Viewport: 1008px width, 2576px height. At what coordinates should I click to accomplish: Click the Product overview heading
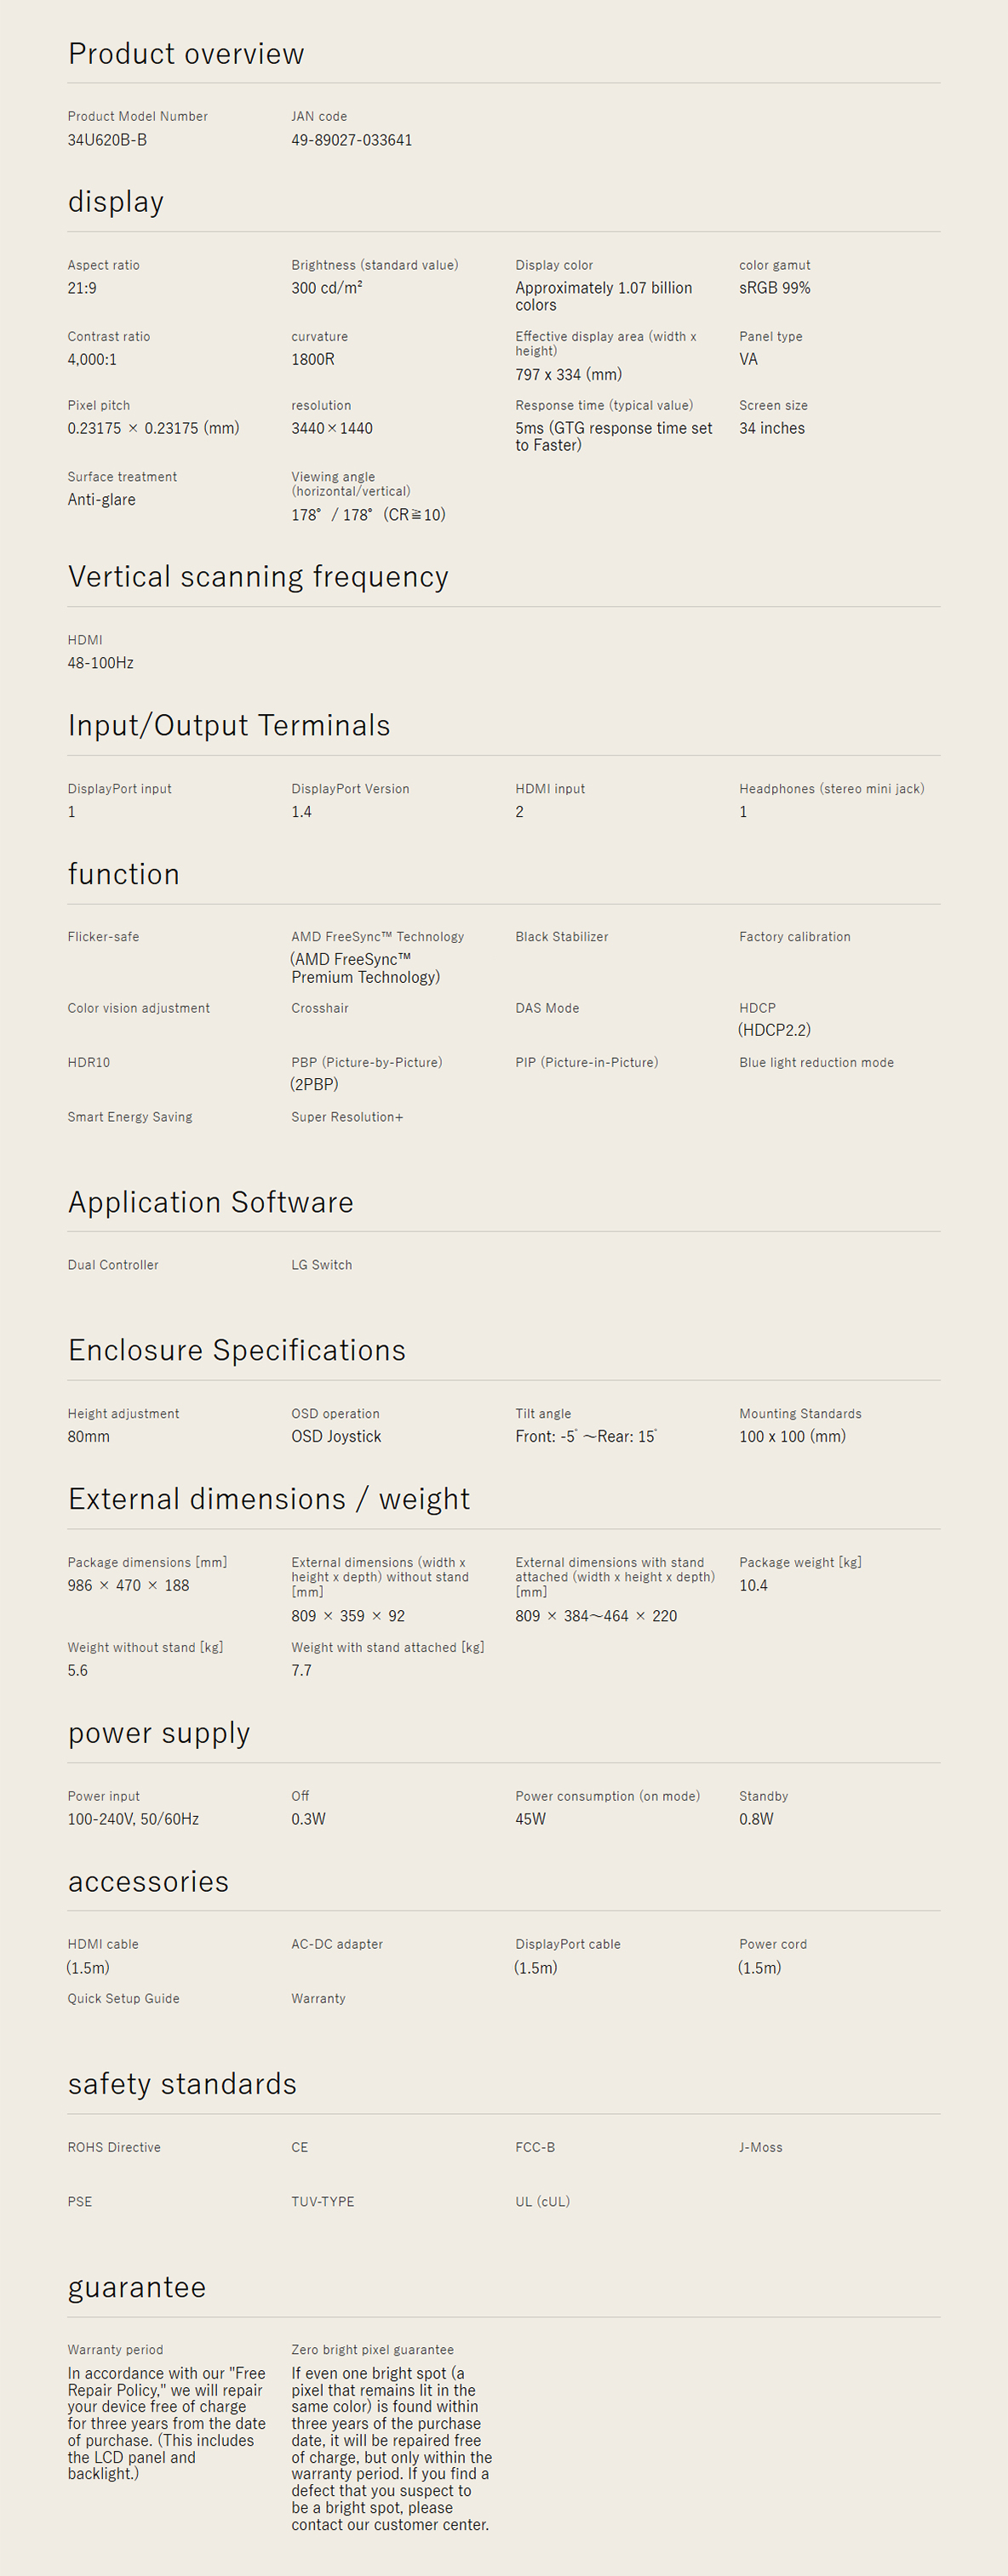[186, 54]
